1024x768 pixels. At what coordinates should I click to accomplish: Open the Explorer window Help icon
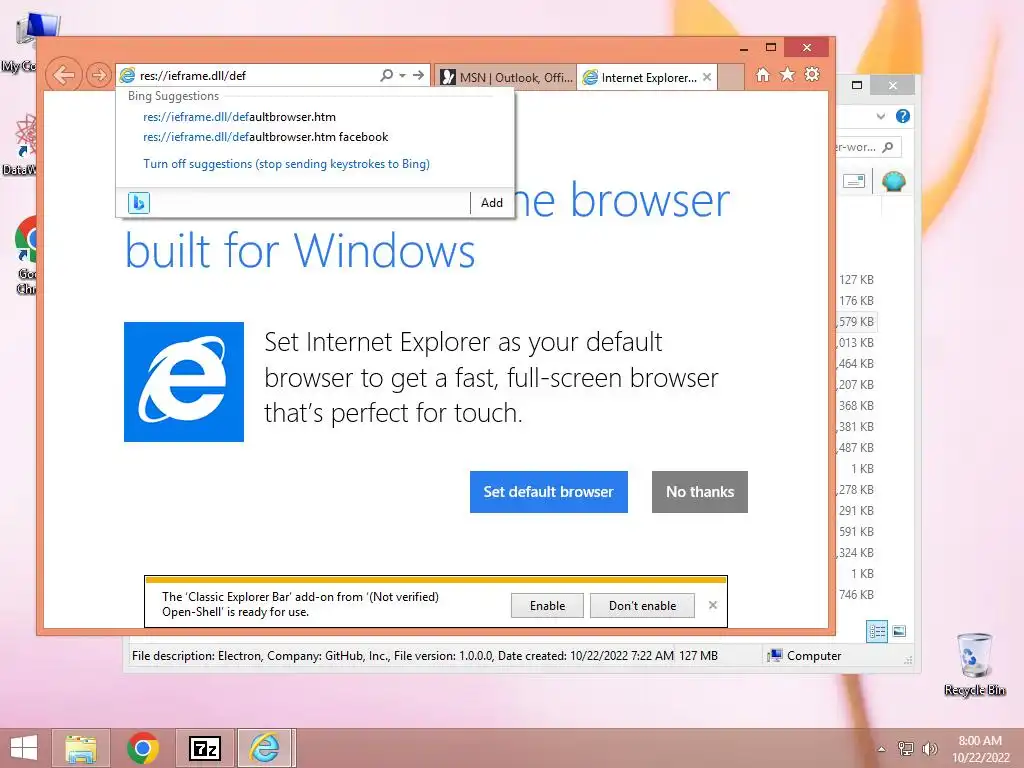pyautogui.click(x=903, y=116)
